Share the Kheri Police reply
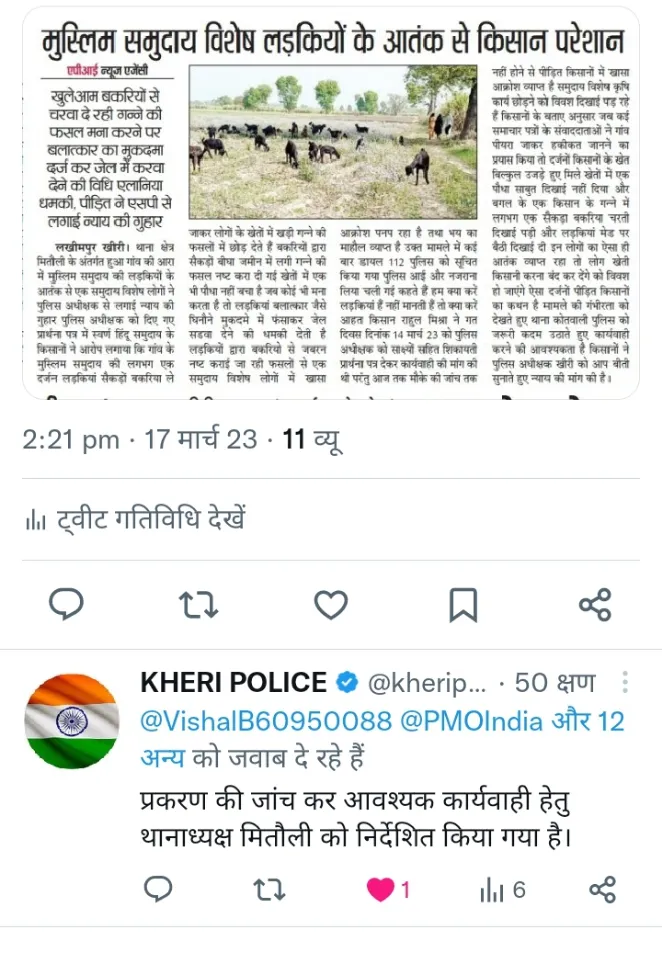The height and width of the screenshot is (956, 662). (603, 890)
